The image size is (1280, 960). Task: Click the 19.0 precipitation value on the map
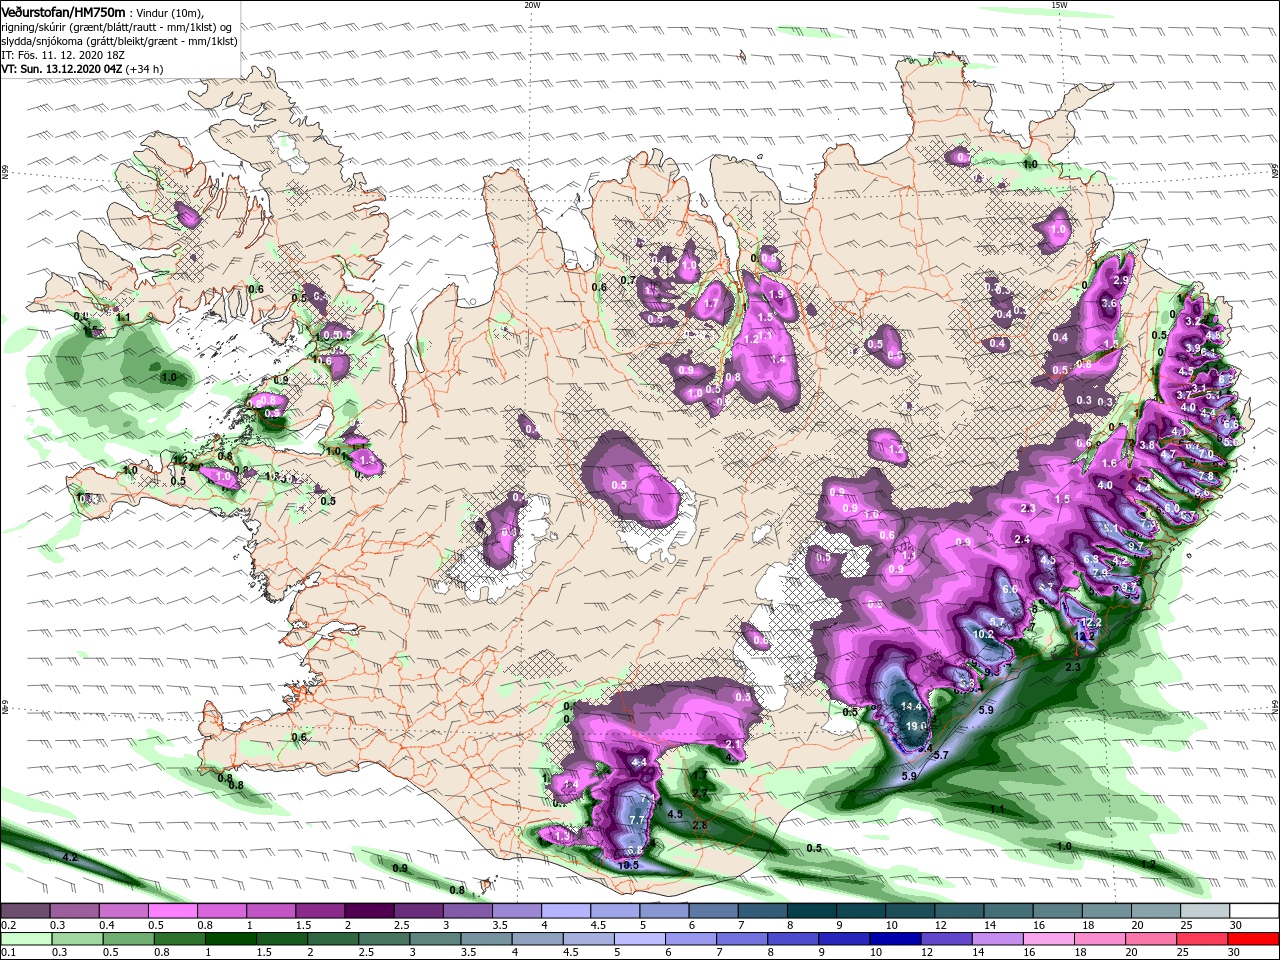916,726
